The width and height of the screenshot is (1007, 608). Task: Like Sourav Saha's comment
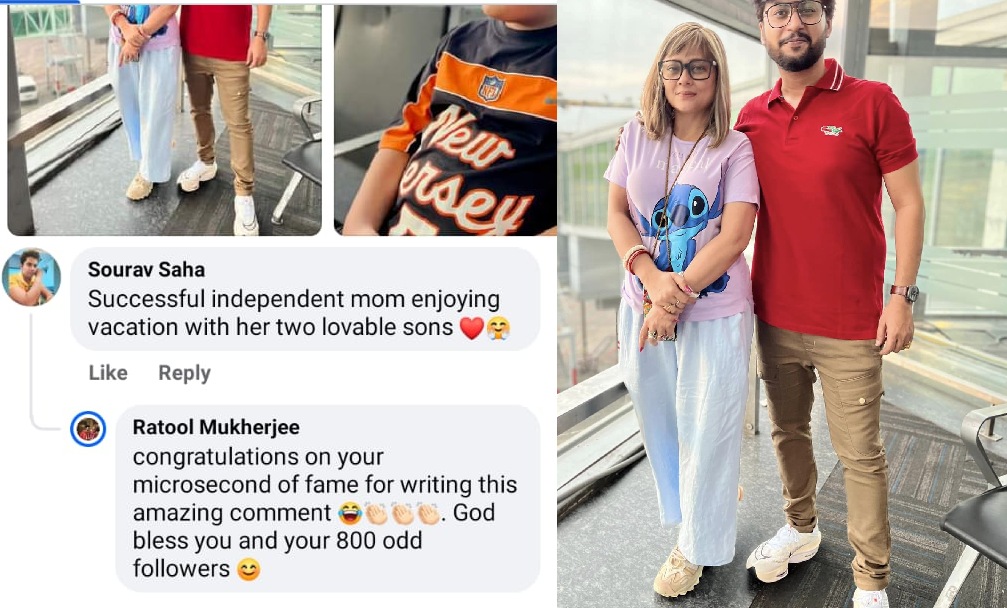[x=108, y=373]
